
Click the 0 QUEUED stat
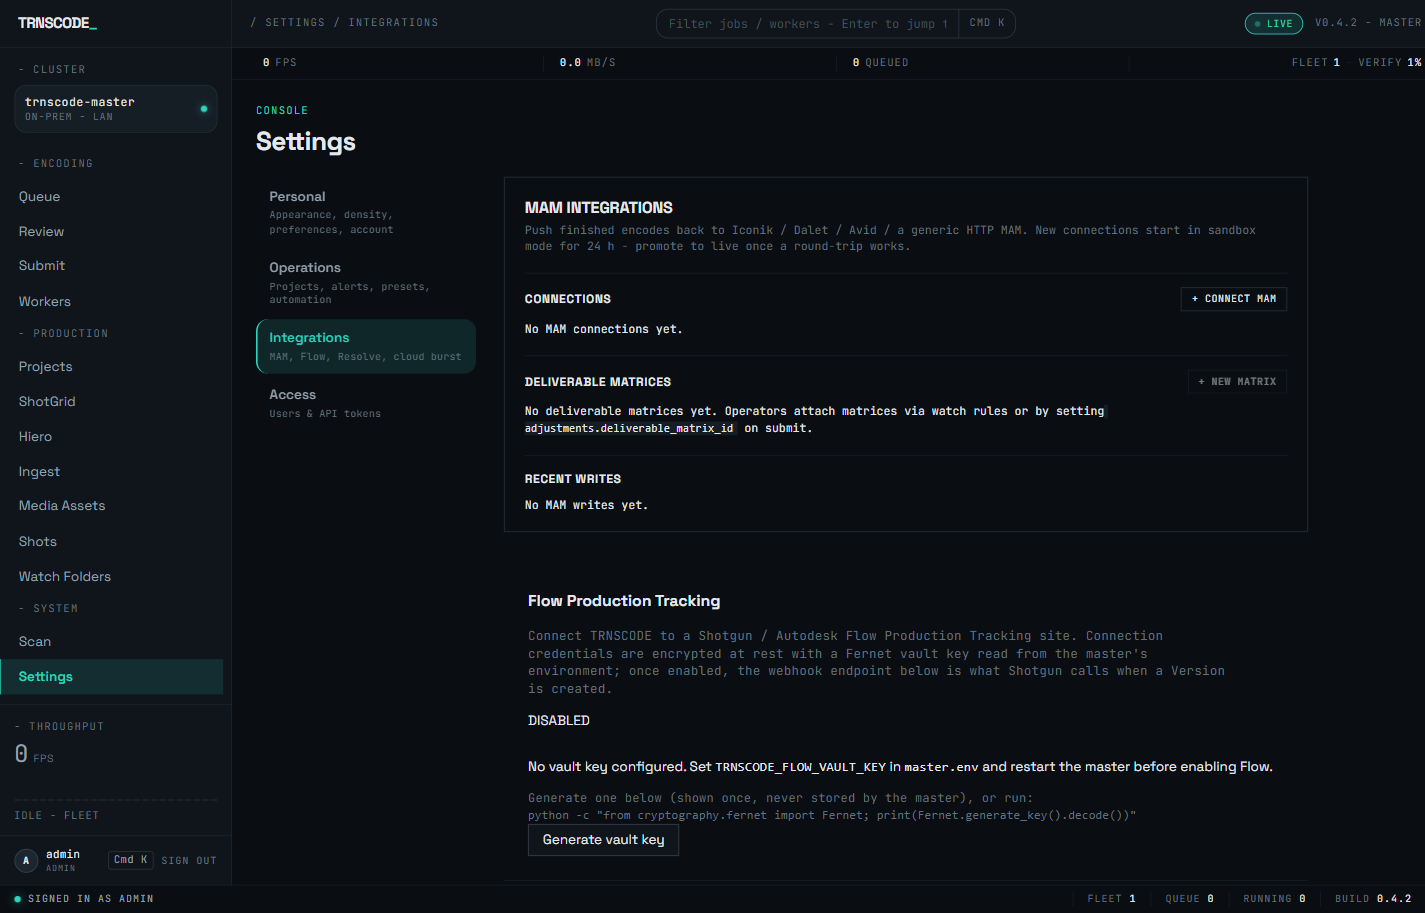[880, 63]
